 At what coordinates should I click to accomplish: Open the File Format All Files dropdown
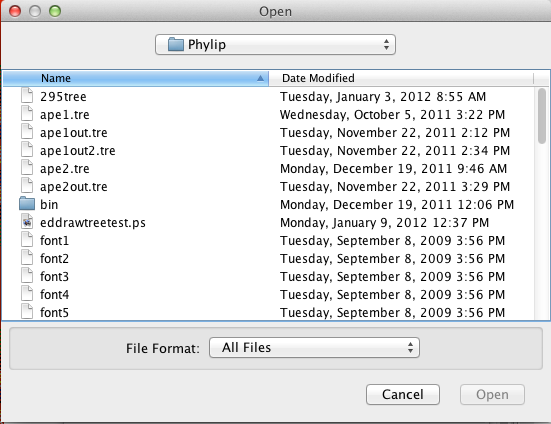[x=314, y=348]
